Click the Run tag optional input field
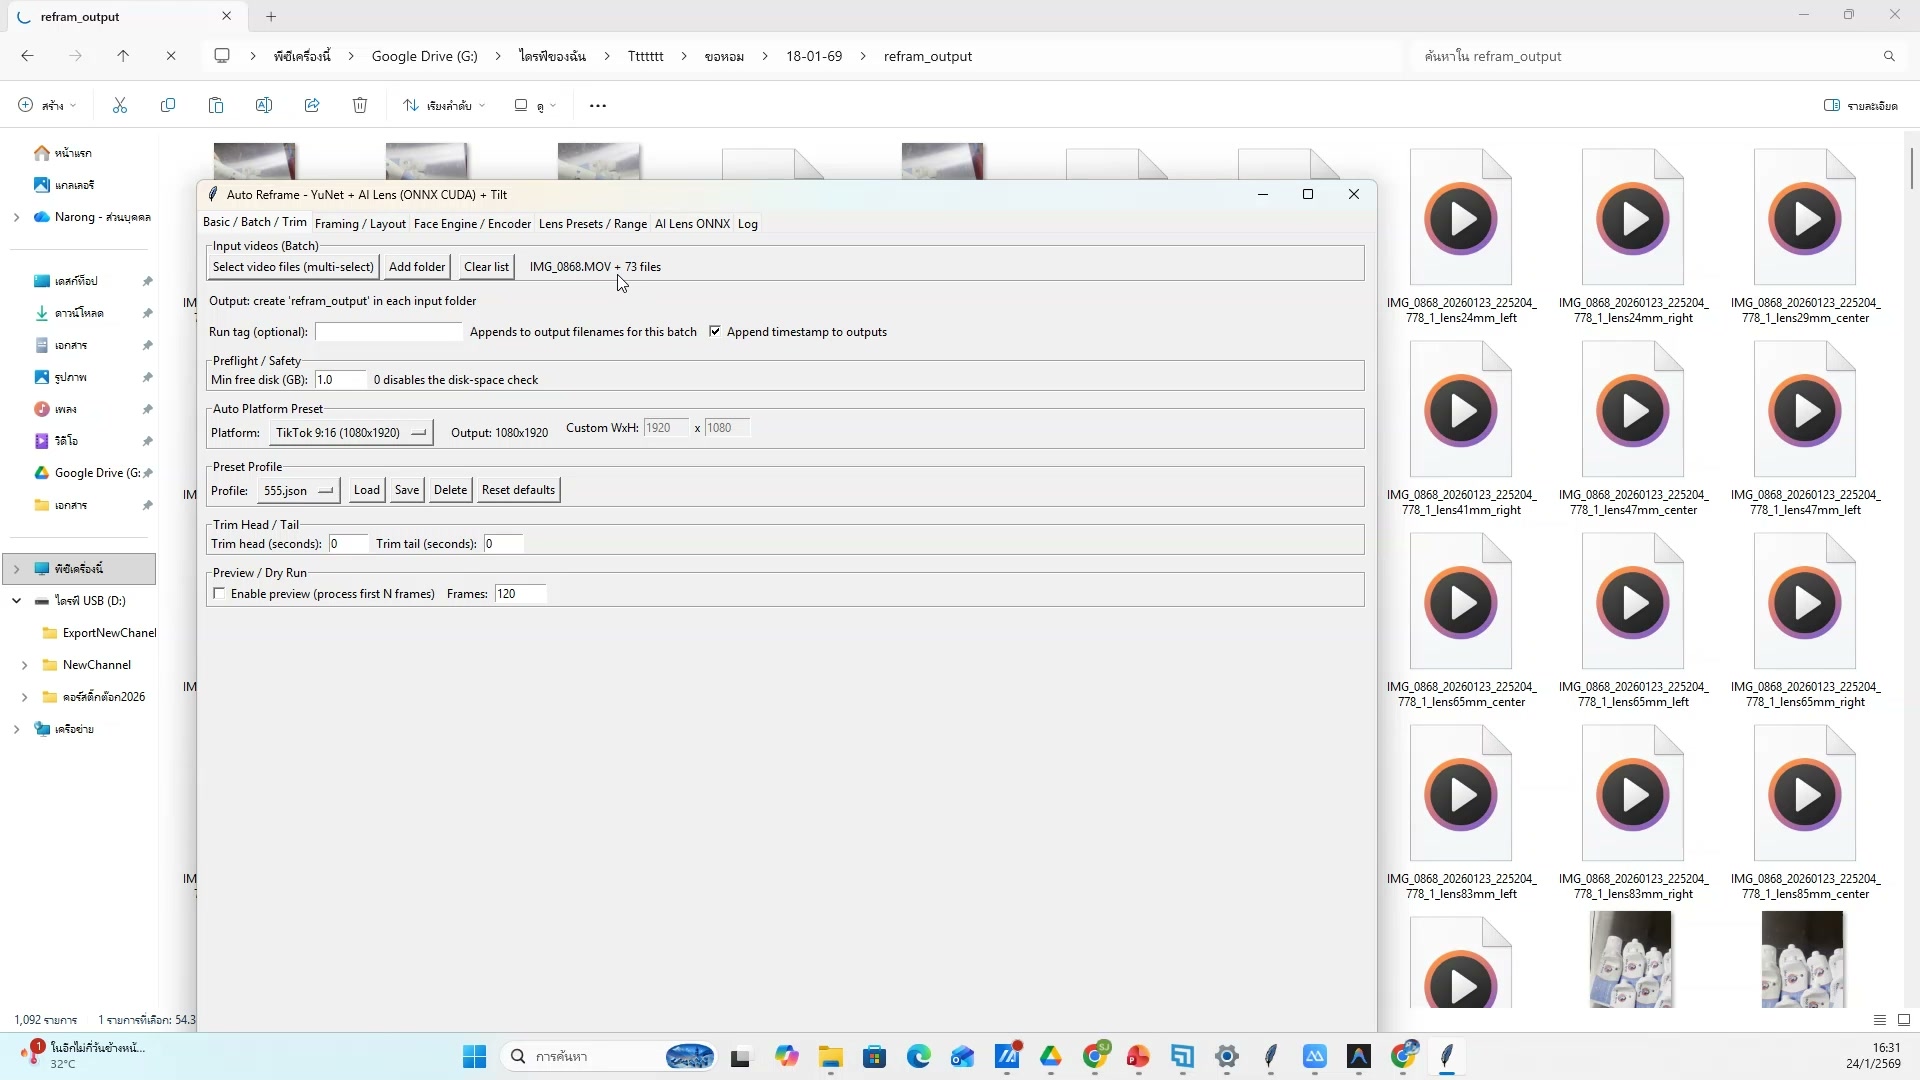Screen dimensions: 1920x1080 tap(389, 332)
